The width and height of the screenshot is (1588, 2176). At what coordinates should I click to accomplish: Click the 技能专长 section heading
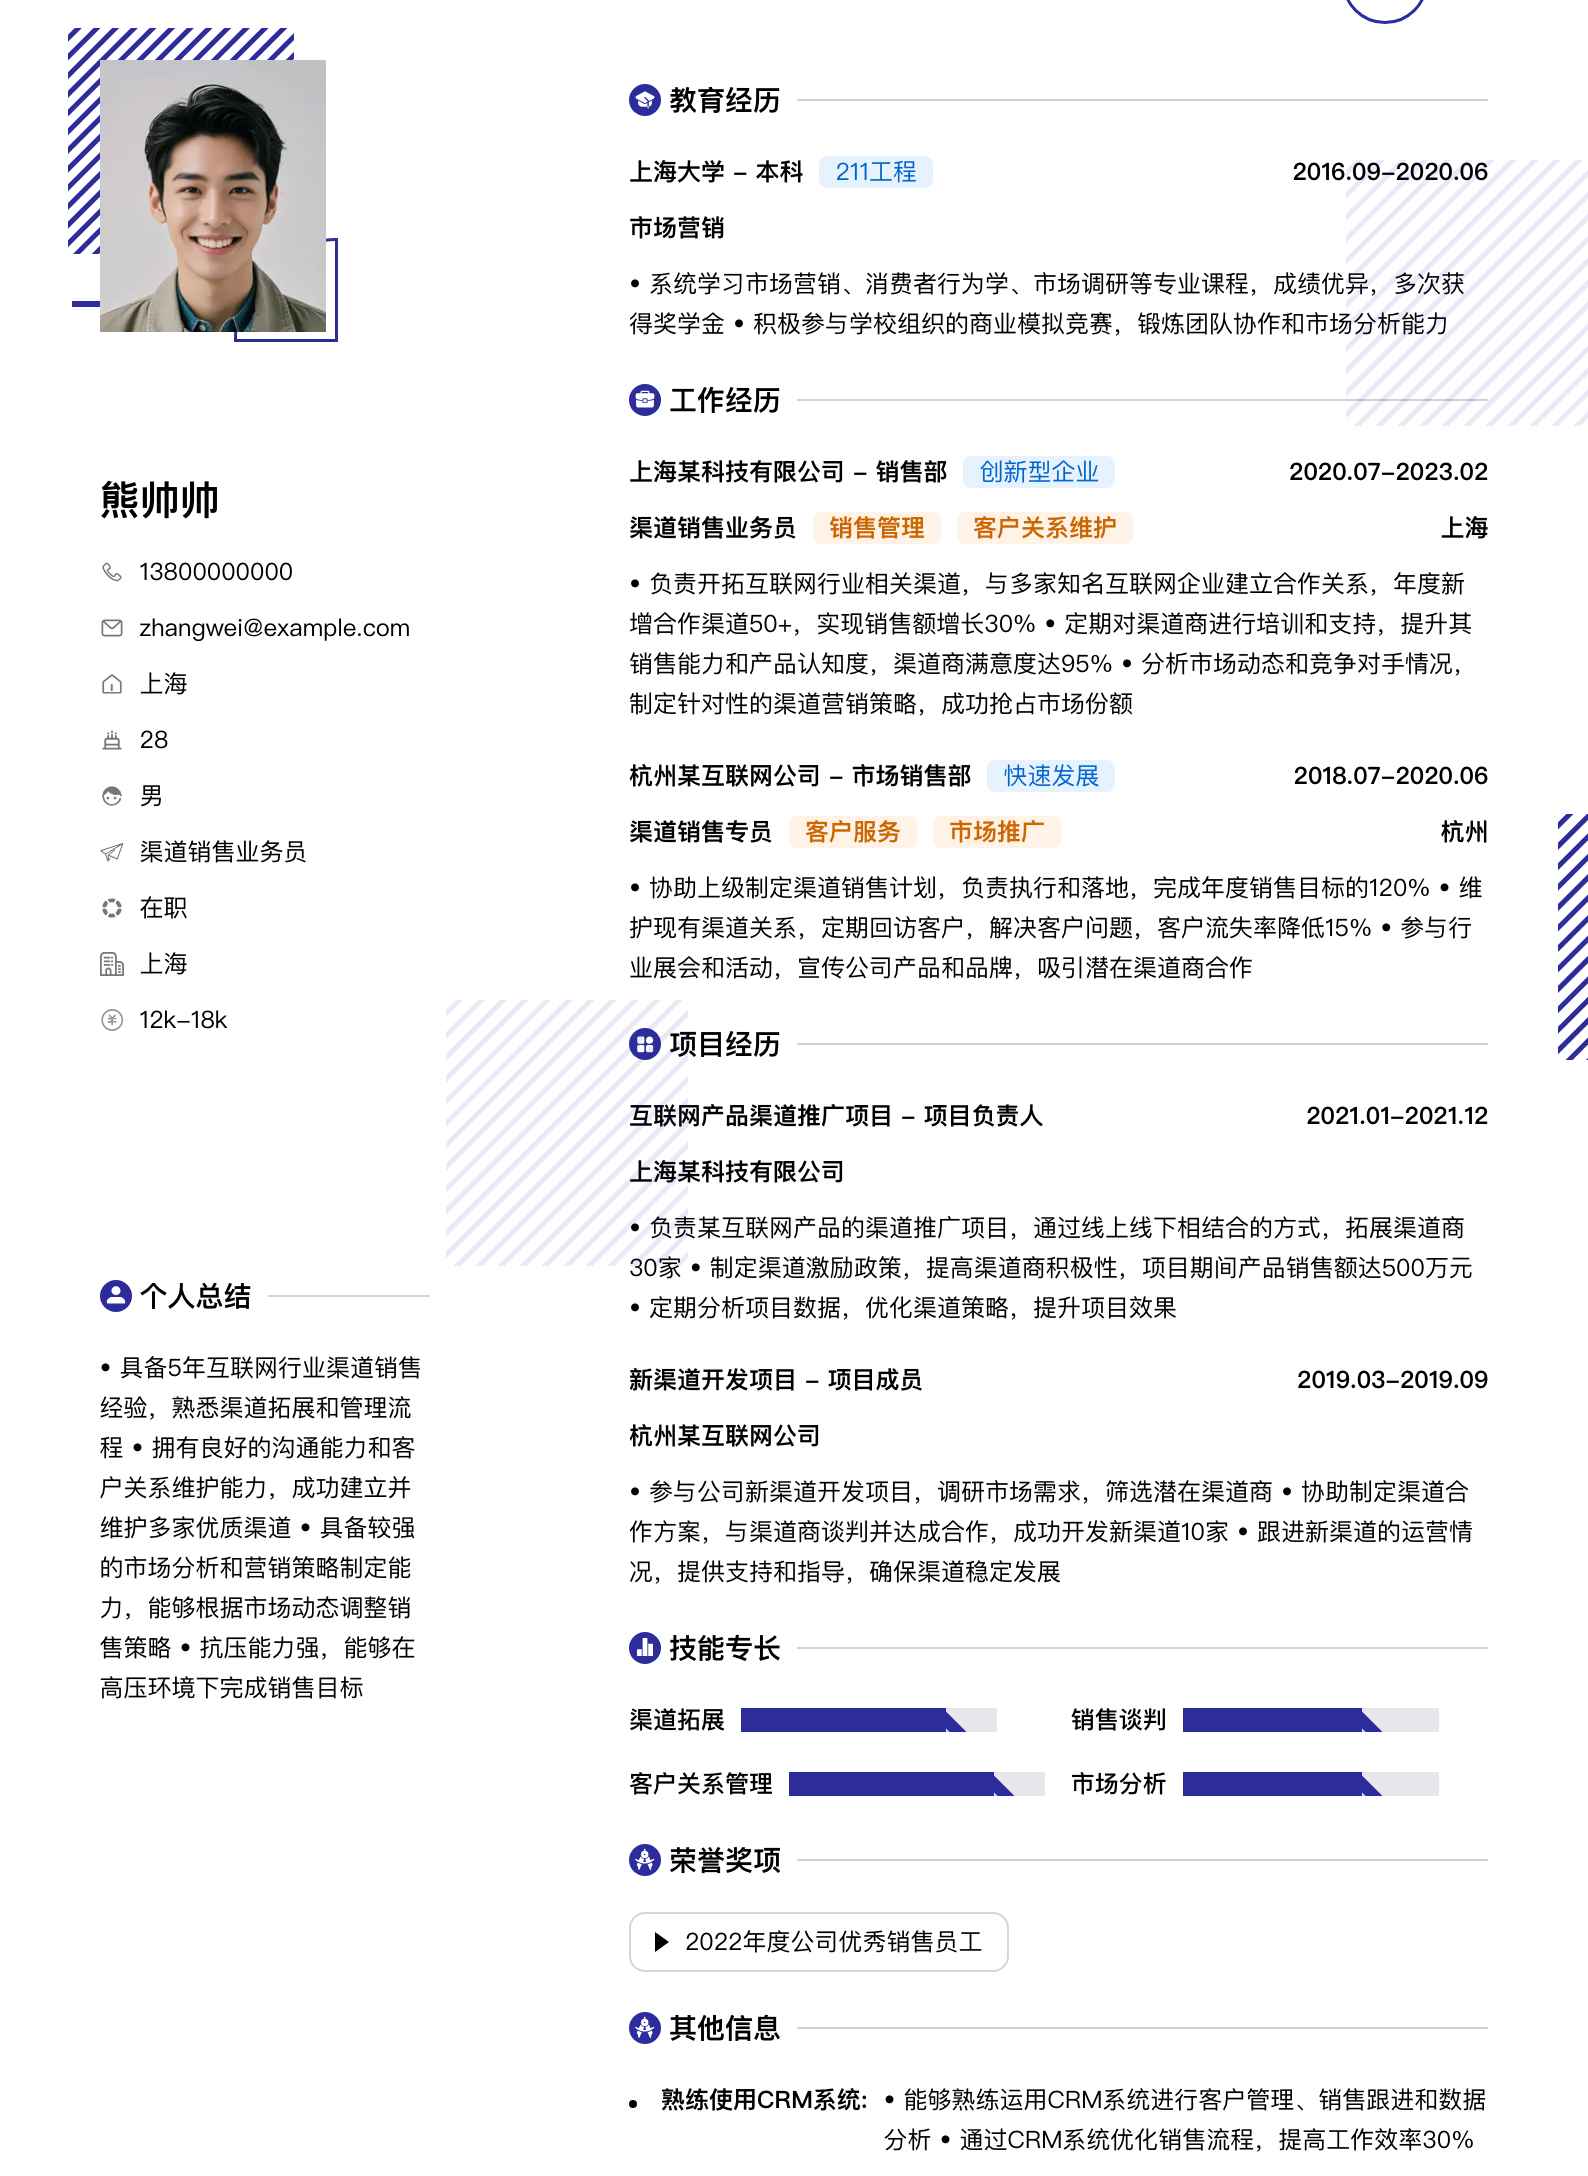pyautogui.click(x=725, y=1648)
